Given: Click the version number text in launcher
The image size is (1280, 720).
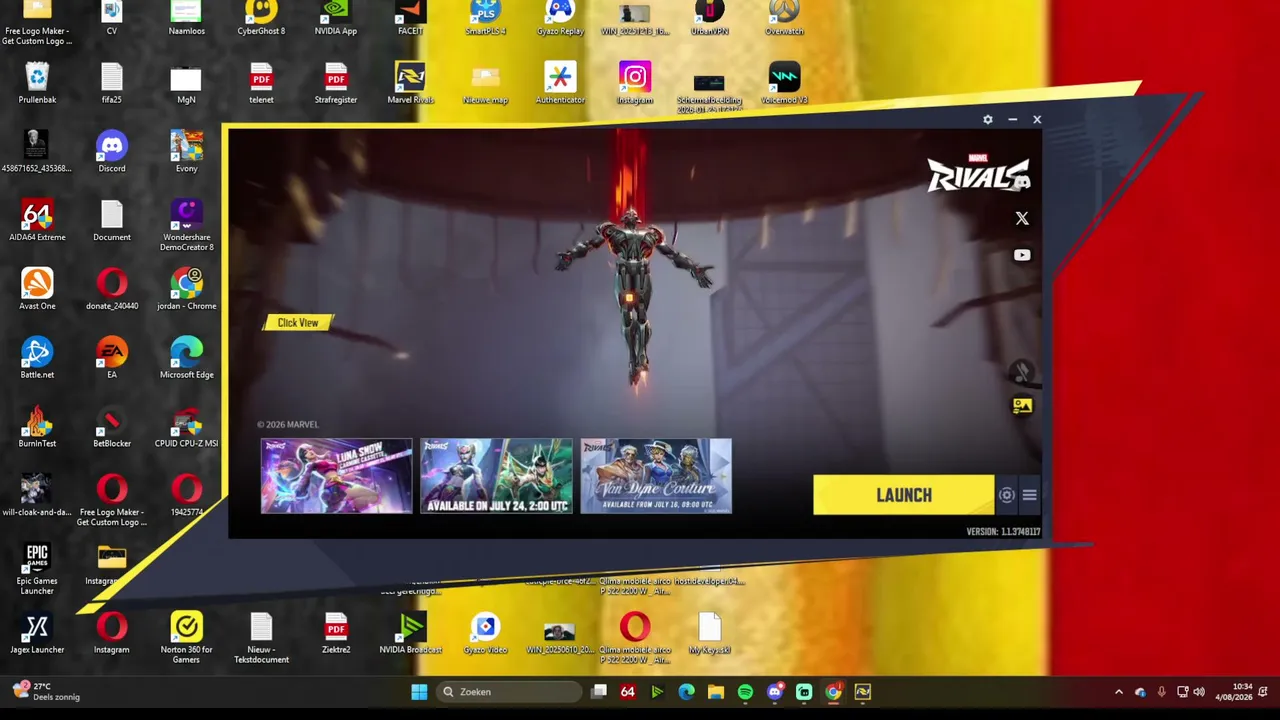Looking at the screenshot, I should [x=1003, y=531].
